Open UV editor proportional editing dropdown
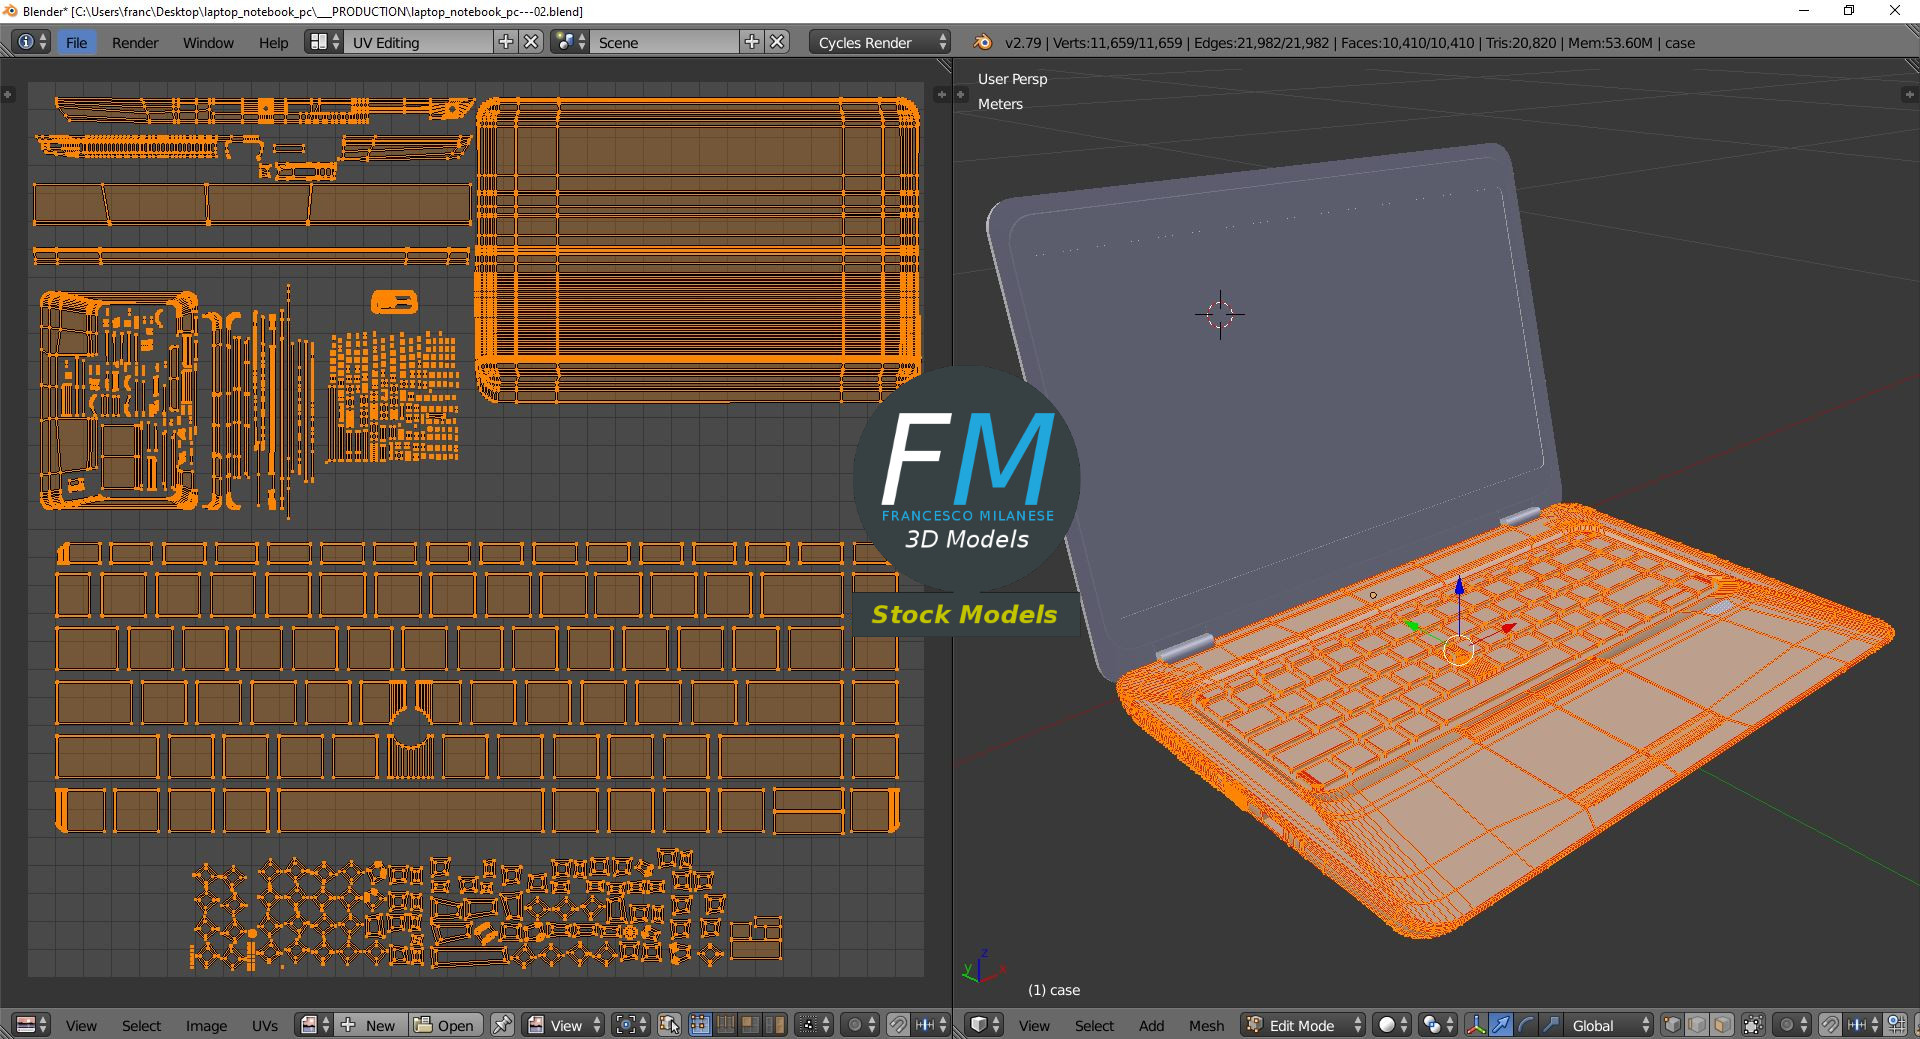Viewport: 1920px width, 1039px height. [x=860, y=1025]
